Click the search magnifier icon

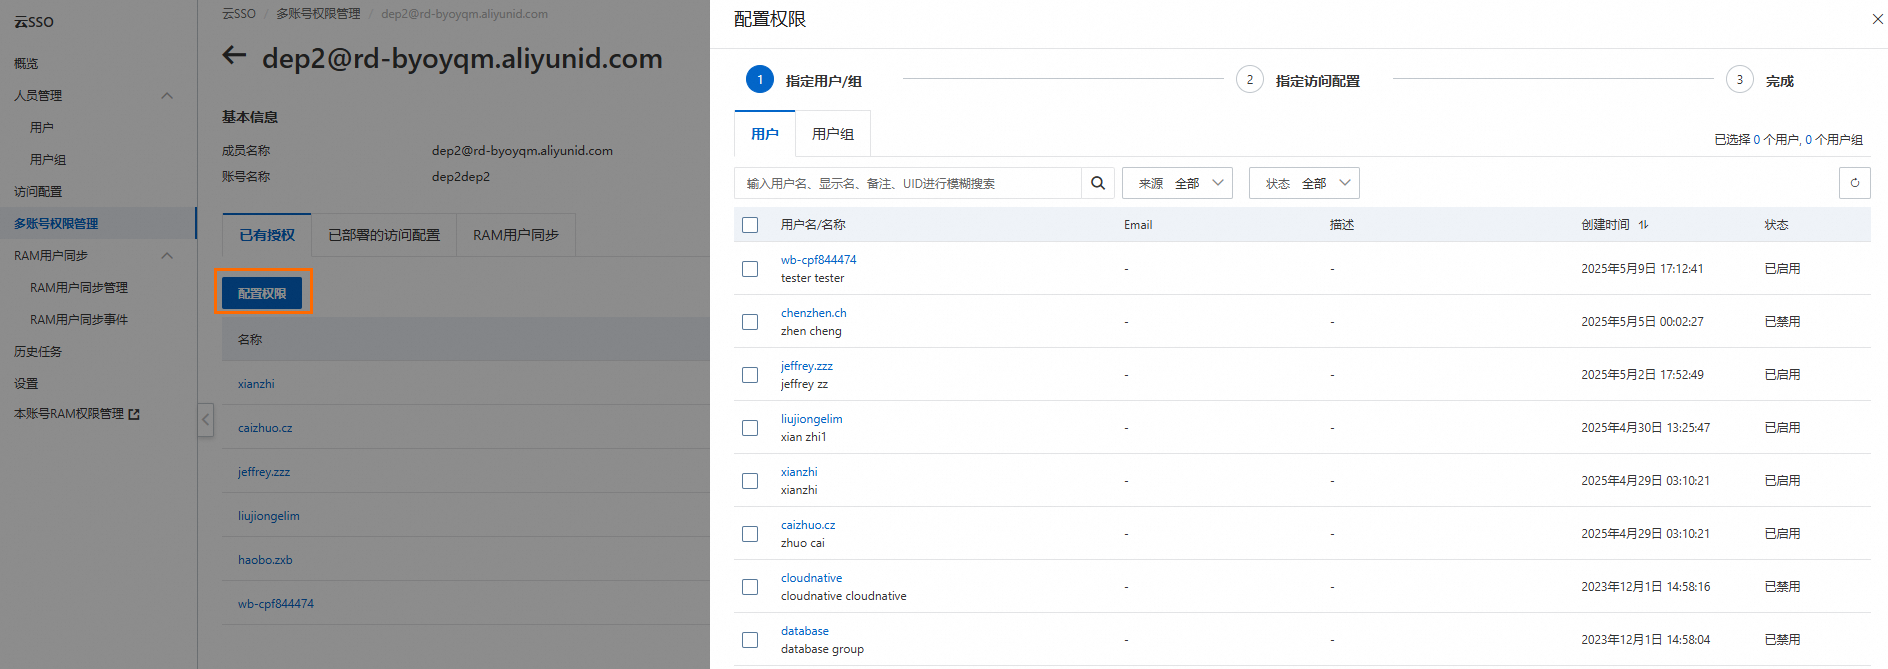[1097, 183]
